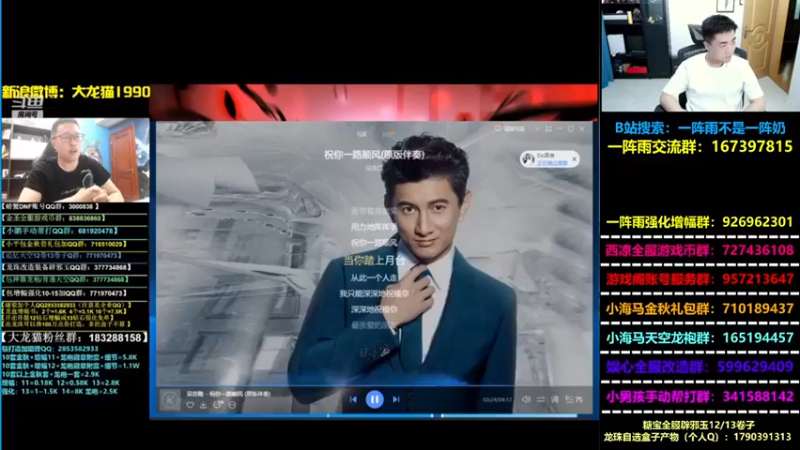Maximize the music player window
The image size is (800, 450).
pos(571,129)
